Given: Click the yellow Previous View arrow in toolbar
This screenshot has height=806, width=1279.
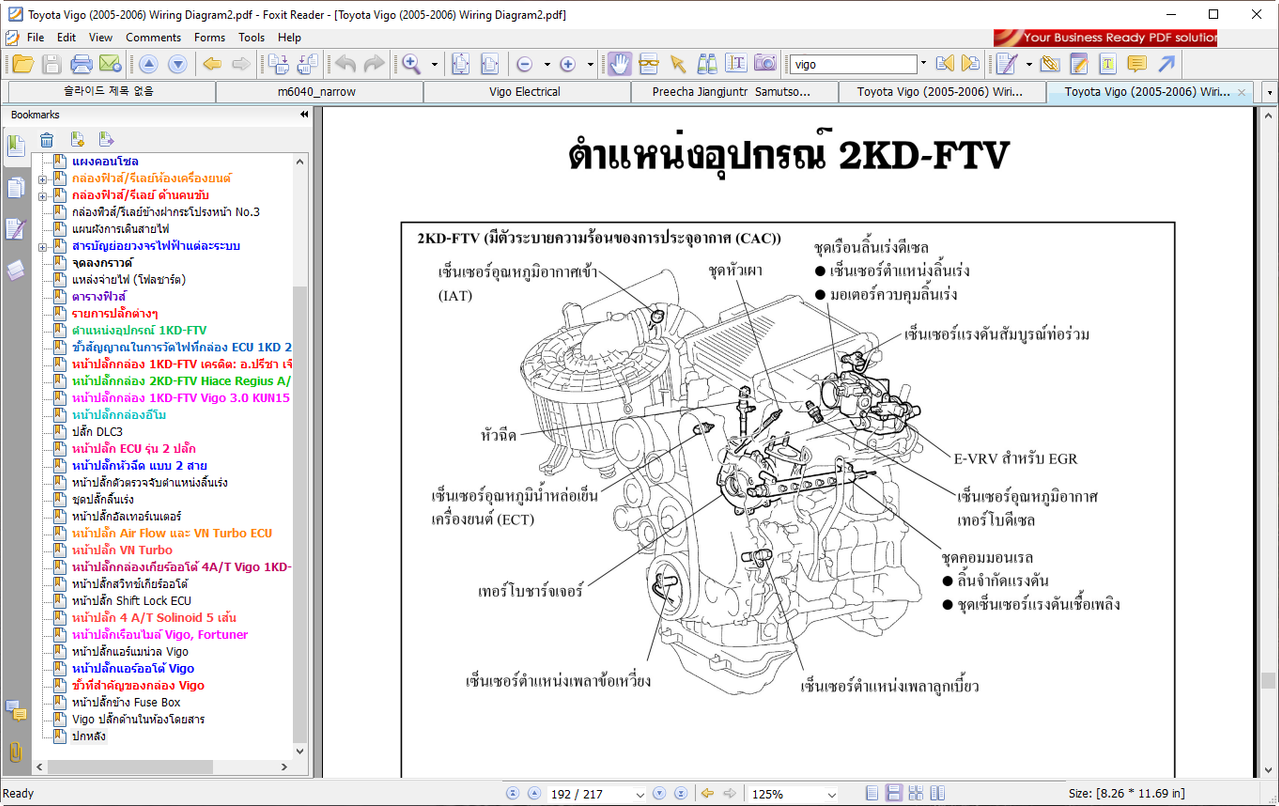Looking at the screenshot, I should pos(212,64).
